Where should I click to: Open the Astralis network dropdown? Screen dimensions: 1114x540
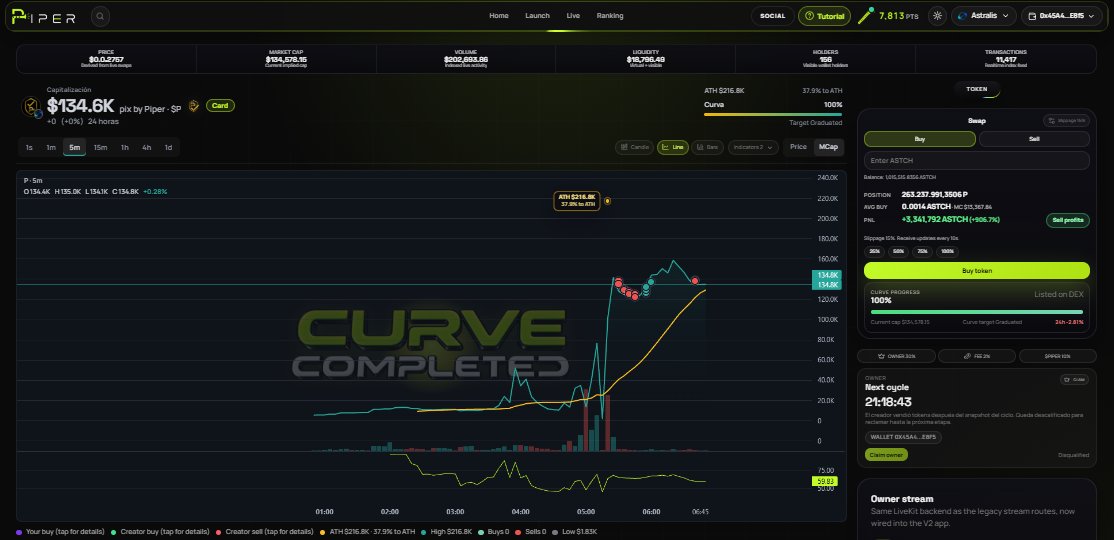pos(983,16)
